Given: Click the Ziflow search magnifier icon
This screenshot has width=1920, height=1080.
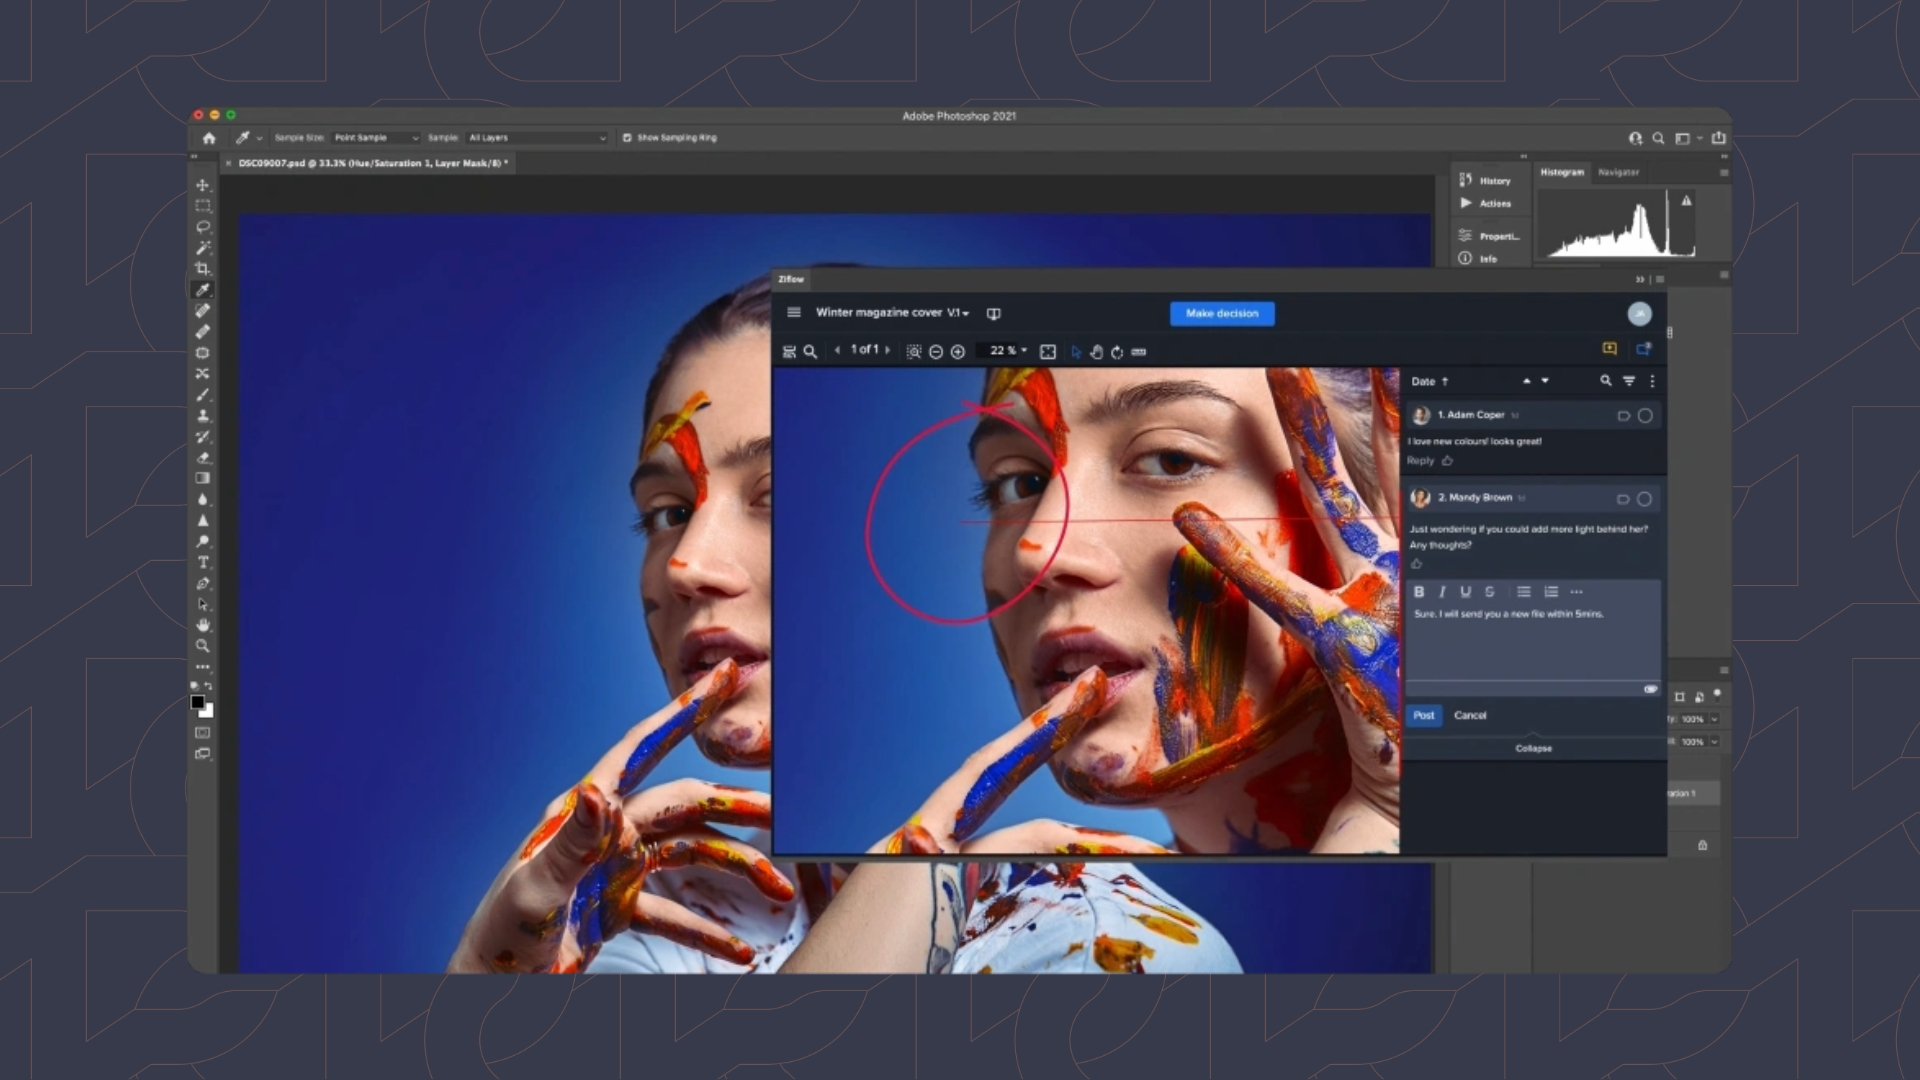Looking at the screenshot, I should pyautogui.click(x=811, y=352).
